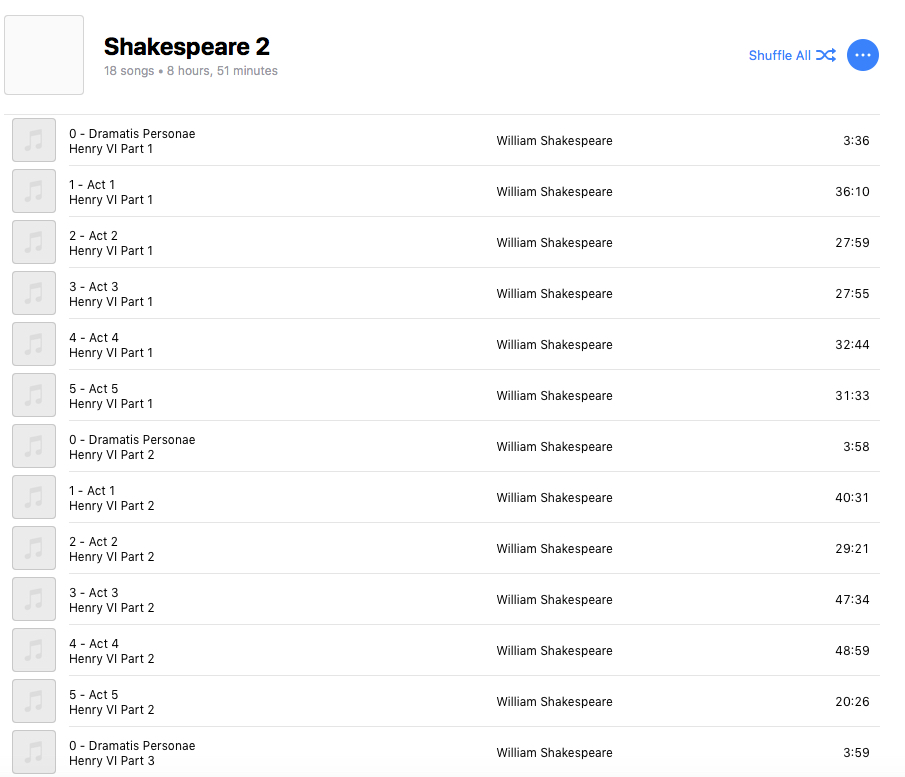905x777 pixels.
Task: Click William Shakespeare artist in the 31:33 row
Action: click(554, 395)
